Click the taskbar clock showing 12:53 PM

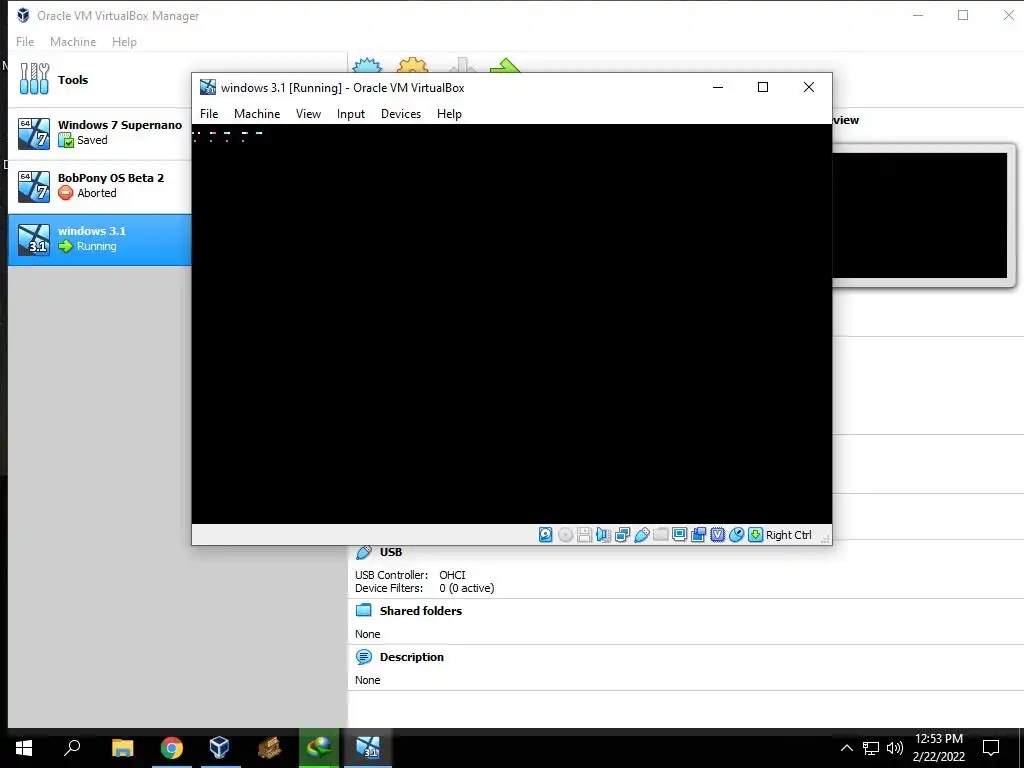click(x=938, y=748)
